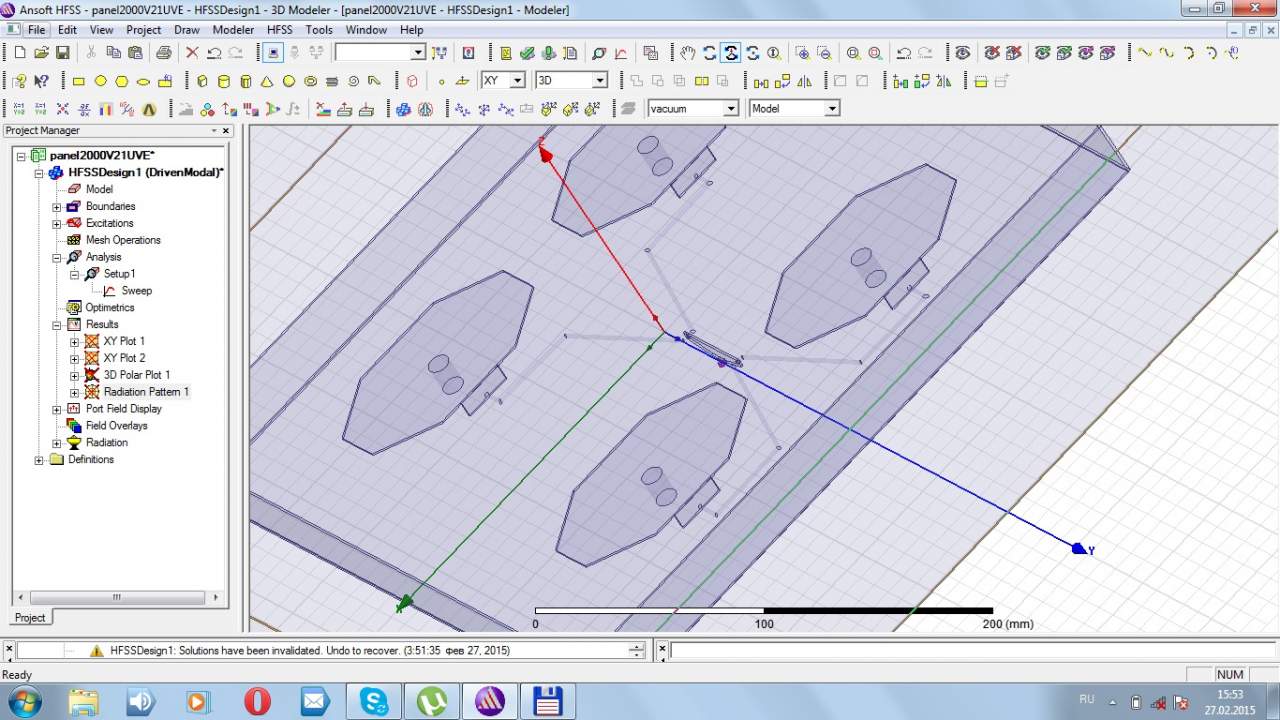The width and height of the screenshot is (1280, 720).
Task: Select Radiation Pattern 1 in tree
Action: [146, 392]
